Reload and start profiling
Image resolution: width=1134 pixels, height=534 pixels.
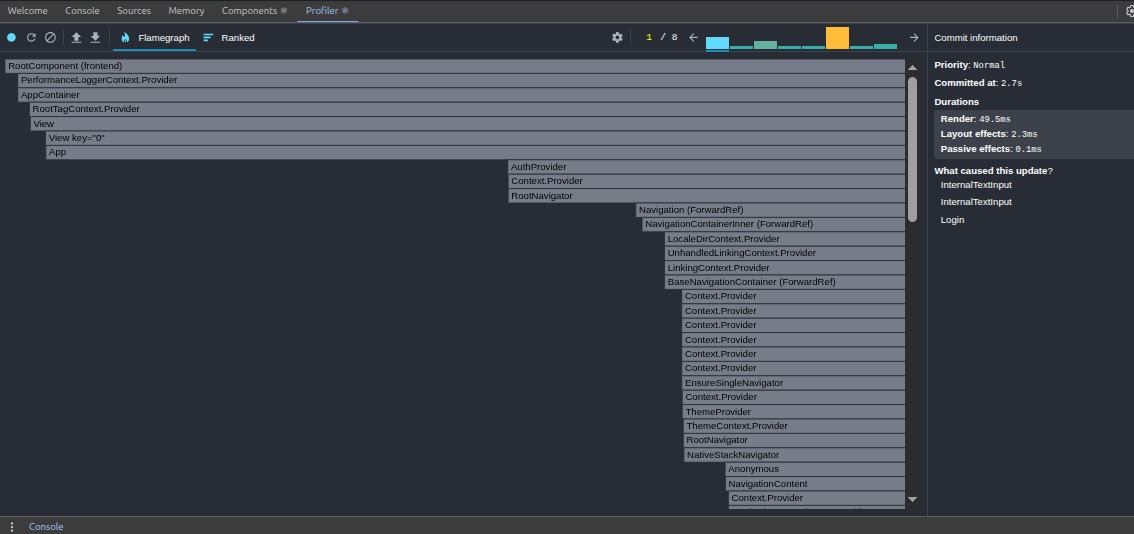tap(31, 38)
